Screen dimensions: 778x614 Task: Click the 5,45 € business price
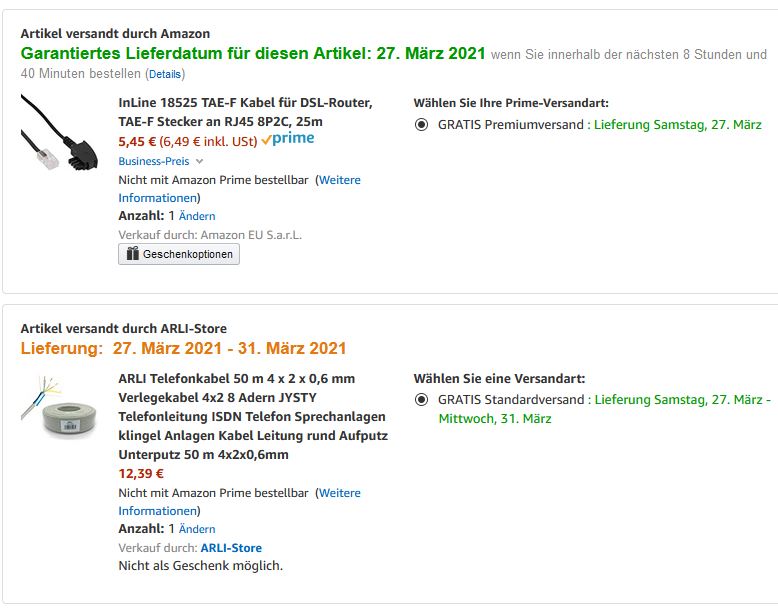[x=137, y=142]
